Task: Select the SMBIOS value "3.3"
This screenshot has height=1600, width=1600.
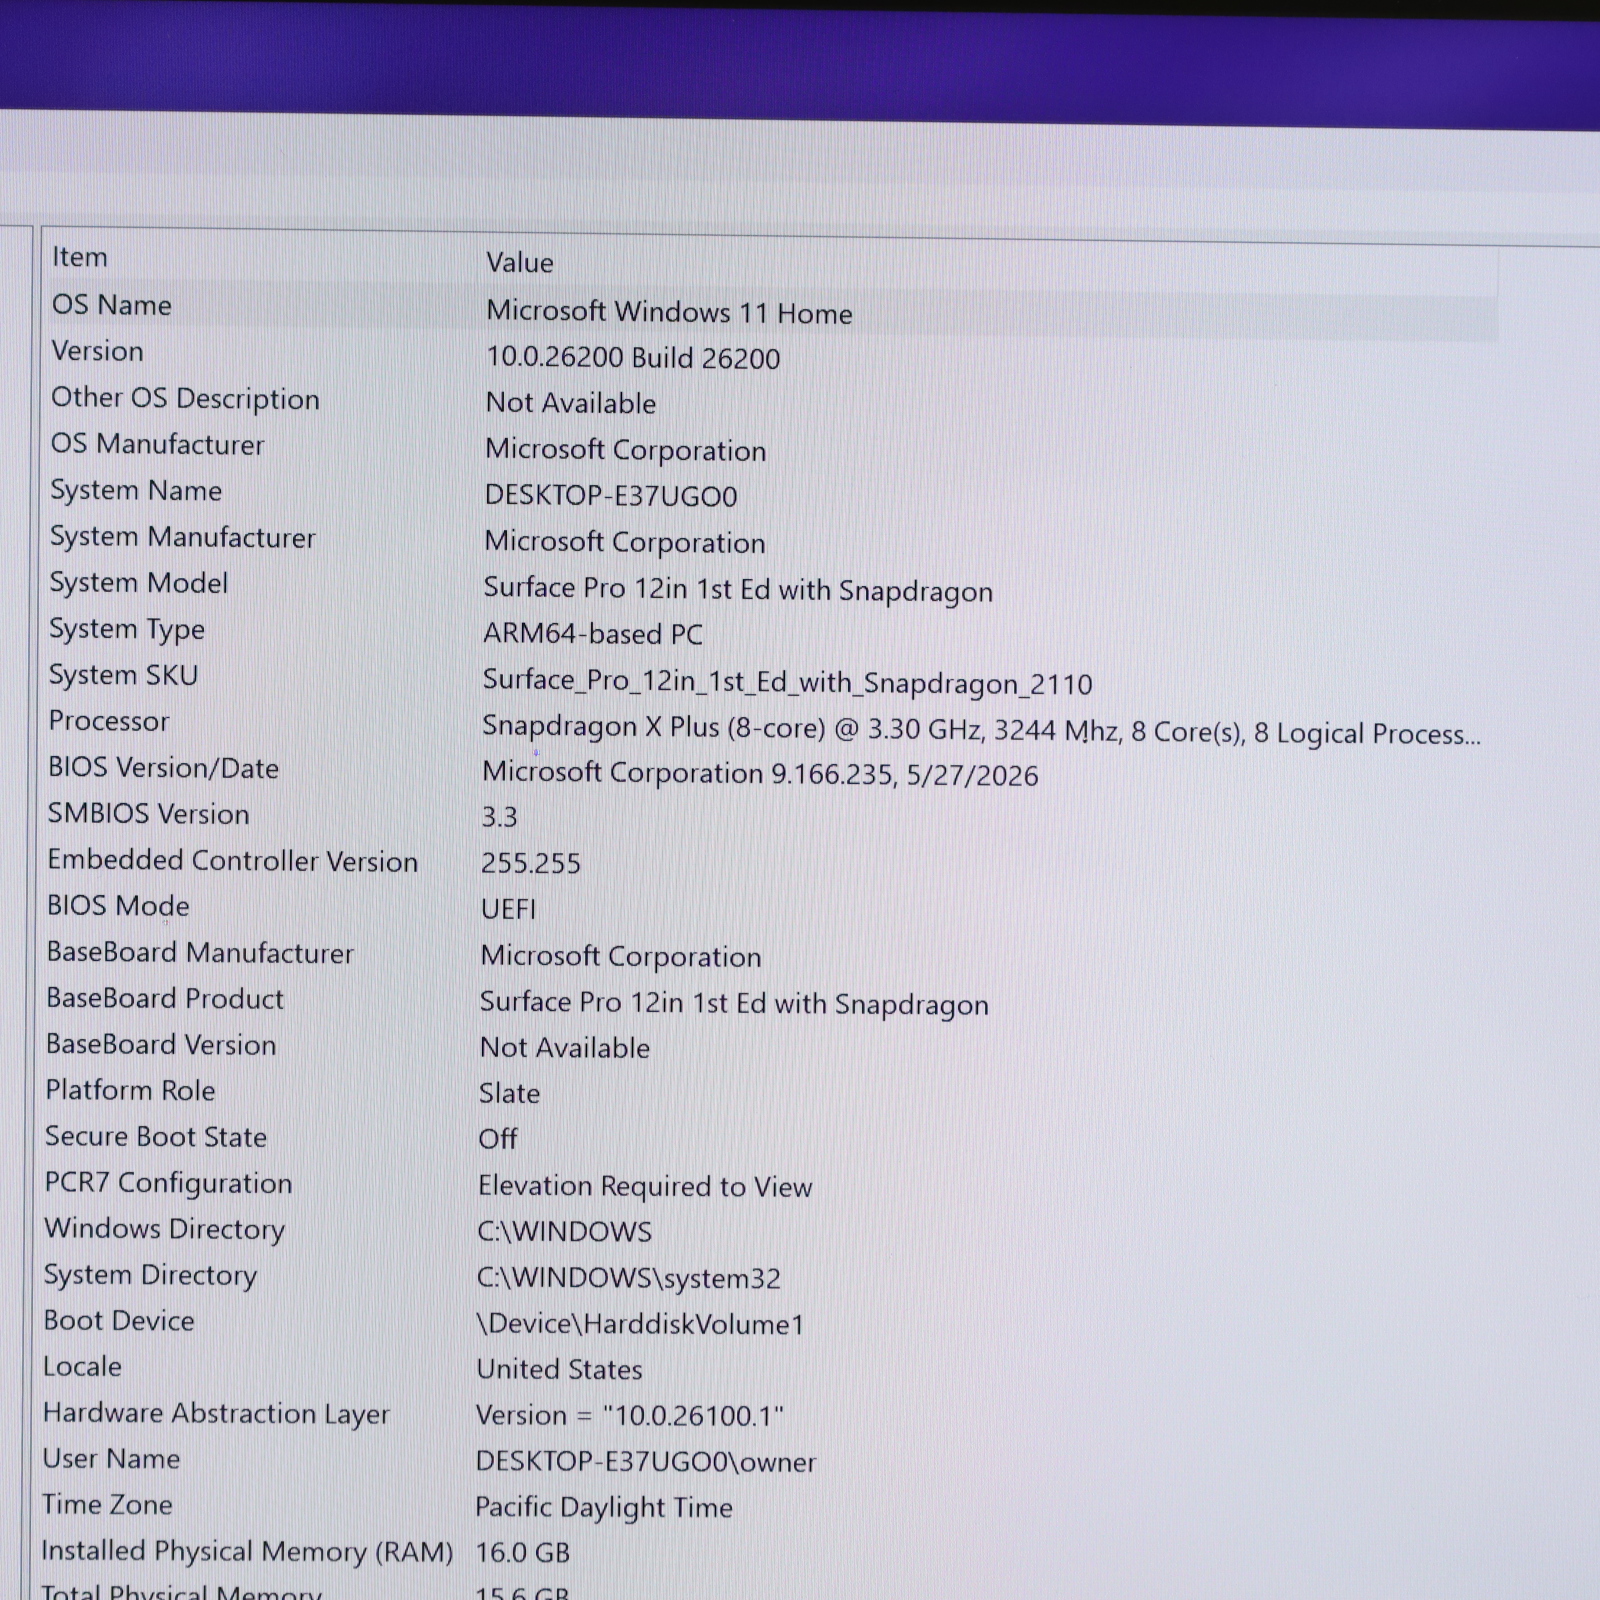Action: coord(499,817)
